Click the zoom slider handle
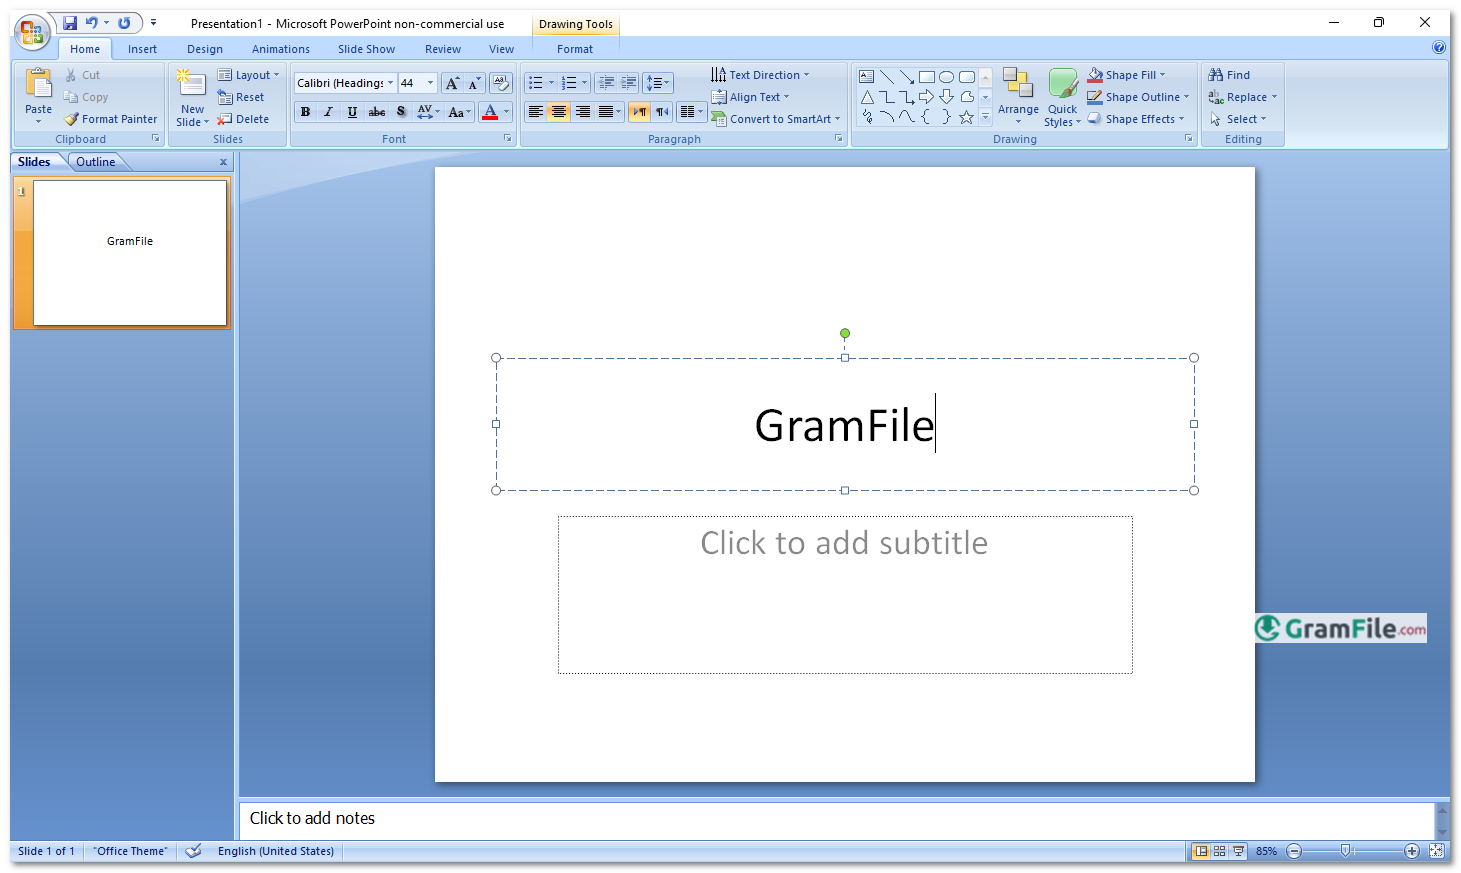 pyautogui.click(x=1346, y=851)
